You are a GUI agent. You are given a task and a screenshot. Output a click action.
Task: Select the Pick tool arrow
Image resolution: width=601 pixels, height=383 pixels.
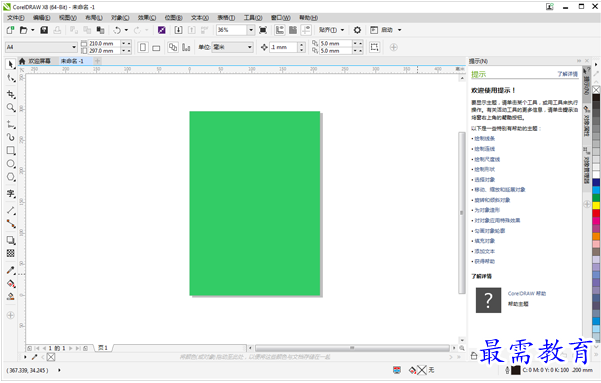tap(11, 64)
